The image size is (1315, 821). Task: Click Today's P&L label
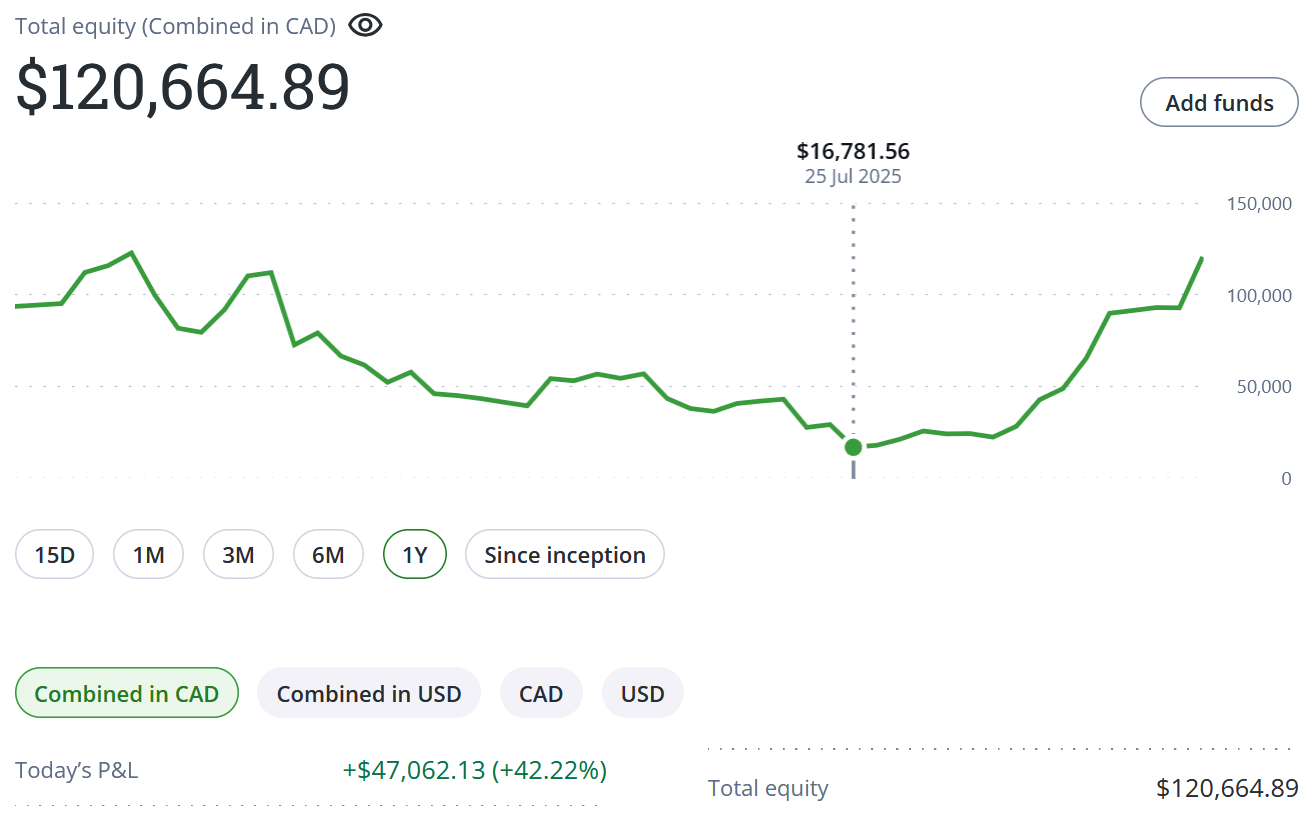77,770
